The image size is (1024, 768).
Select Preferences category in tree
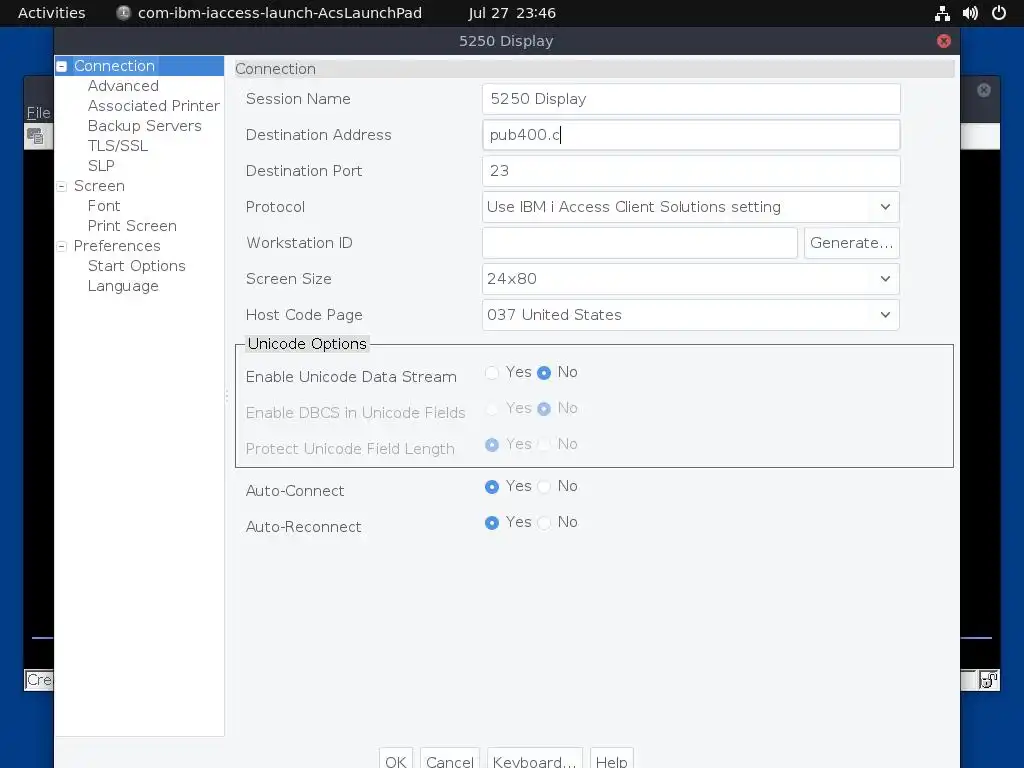coord(117,246)
